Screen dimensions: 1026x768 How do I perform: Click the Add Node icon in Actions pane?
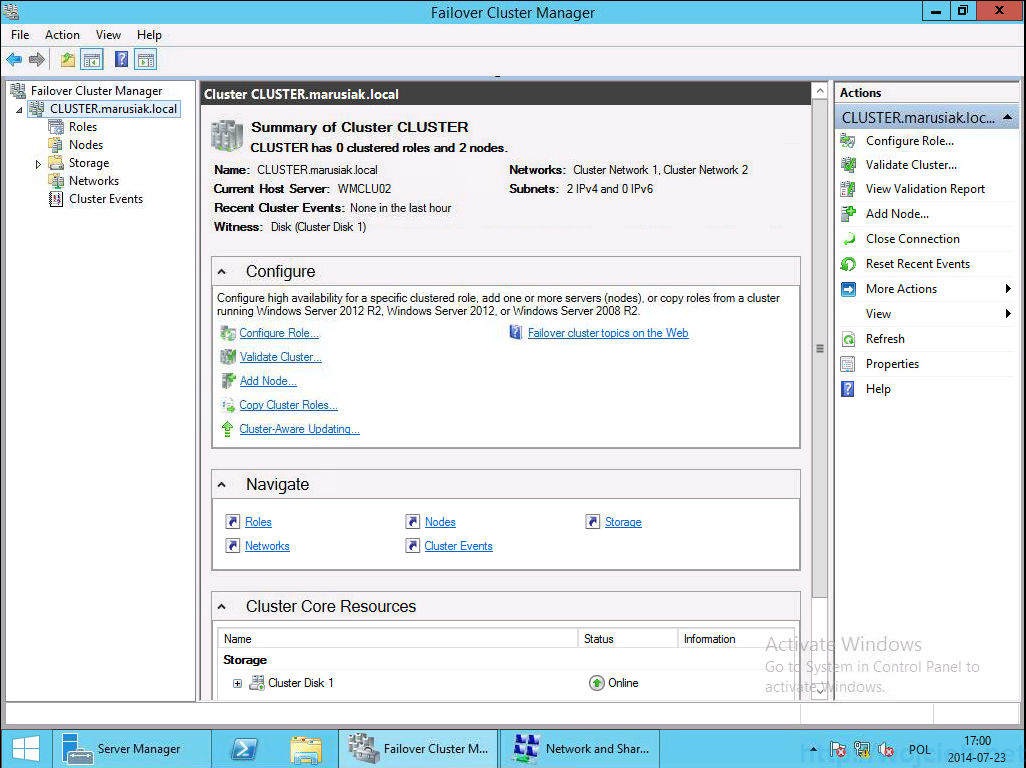pyautogui.click(x=849, y=214)
